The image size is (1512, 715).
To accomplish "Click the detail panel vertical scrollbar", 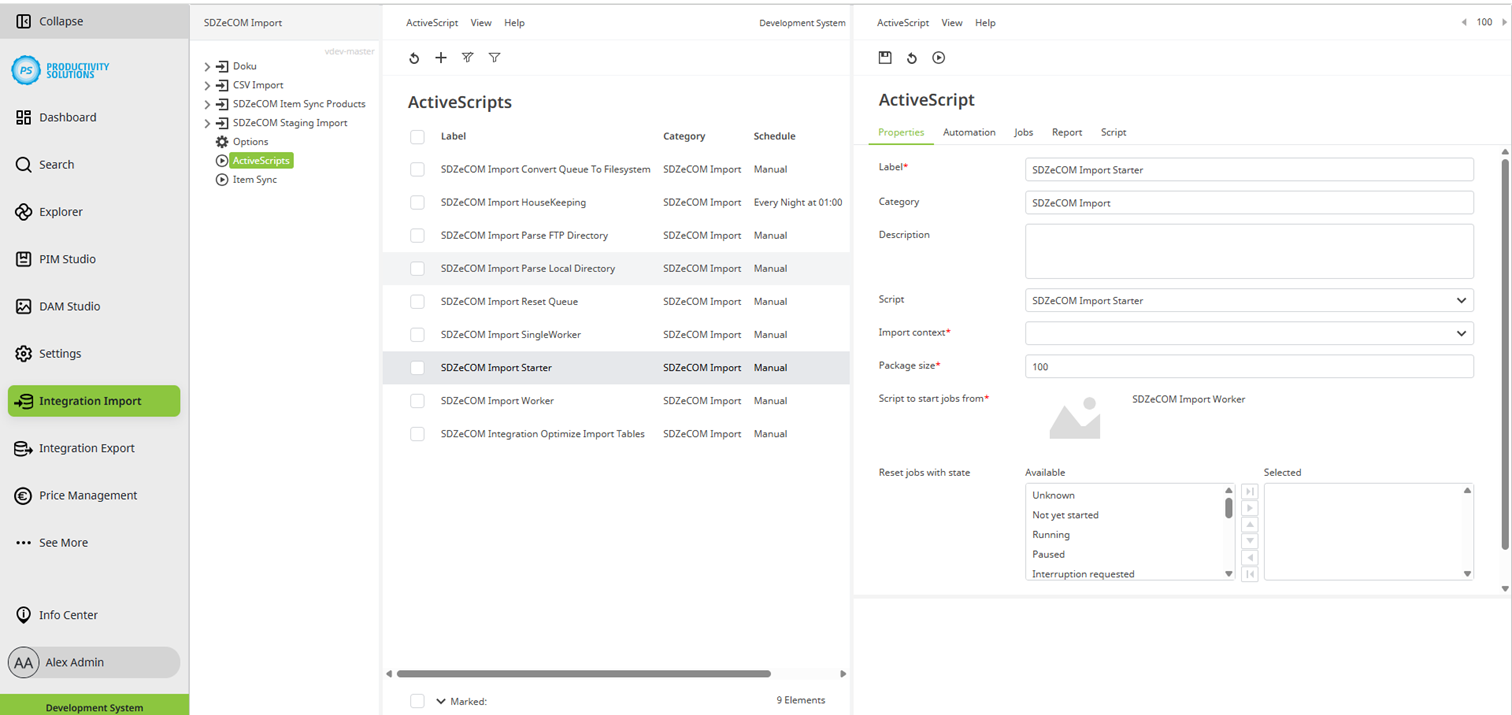I will point(1505,353).
